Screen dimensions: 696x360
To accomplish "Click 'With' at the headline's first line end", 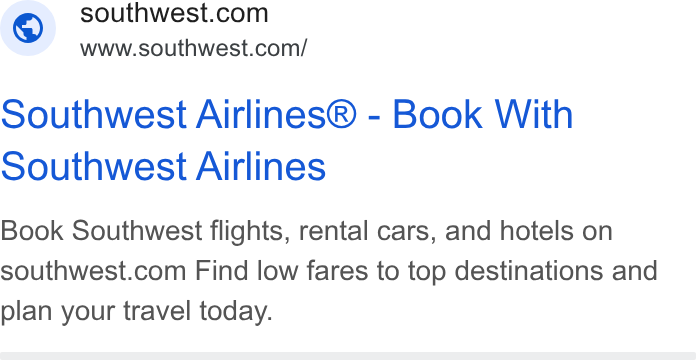I will pyautogui.click(x=534, y=115).
